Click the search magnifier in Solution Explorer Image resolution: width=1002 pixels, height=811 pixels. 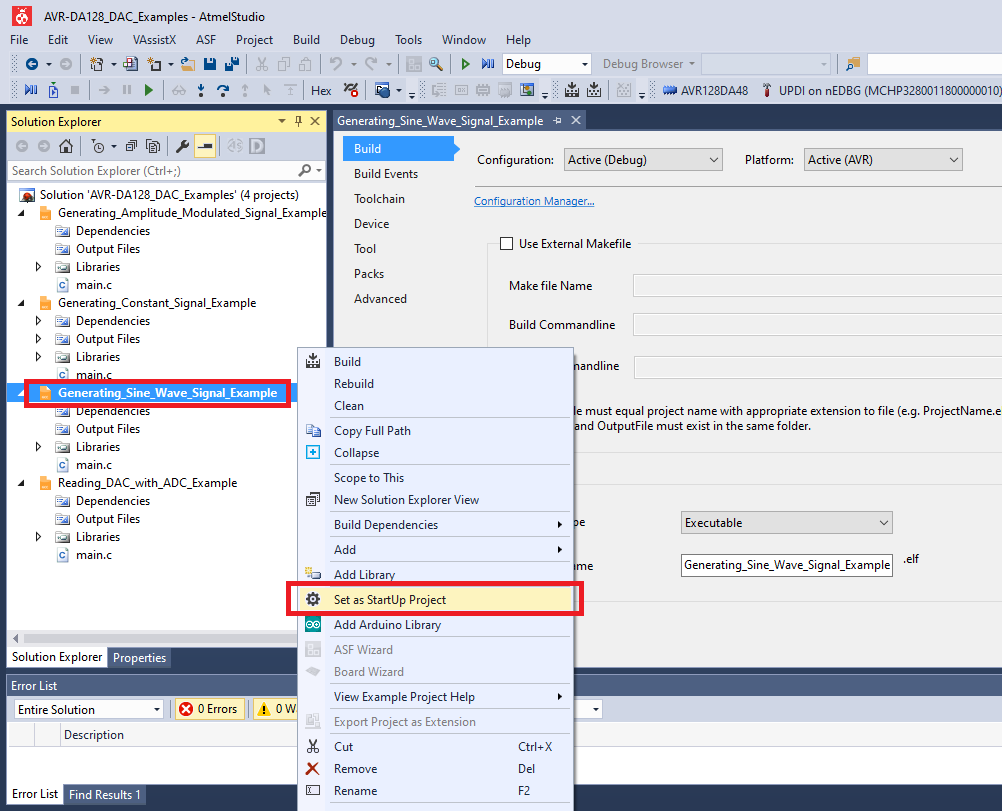(305, 171)
